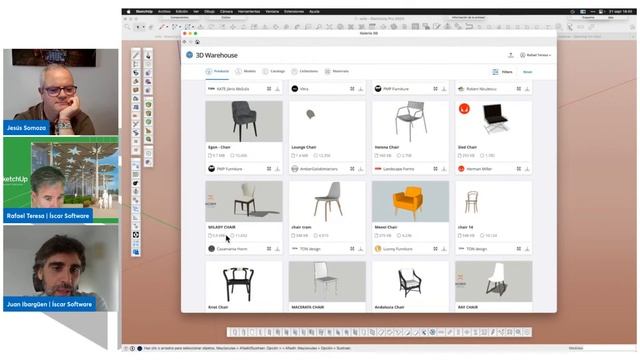
Task: Download the Sled Chair model
Action: coord(527,169)
